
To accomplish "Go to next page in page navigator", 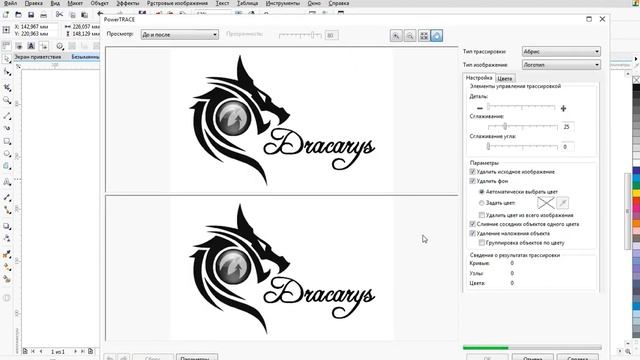I will (76, 351).
